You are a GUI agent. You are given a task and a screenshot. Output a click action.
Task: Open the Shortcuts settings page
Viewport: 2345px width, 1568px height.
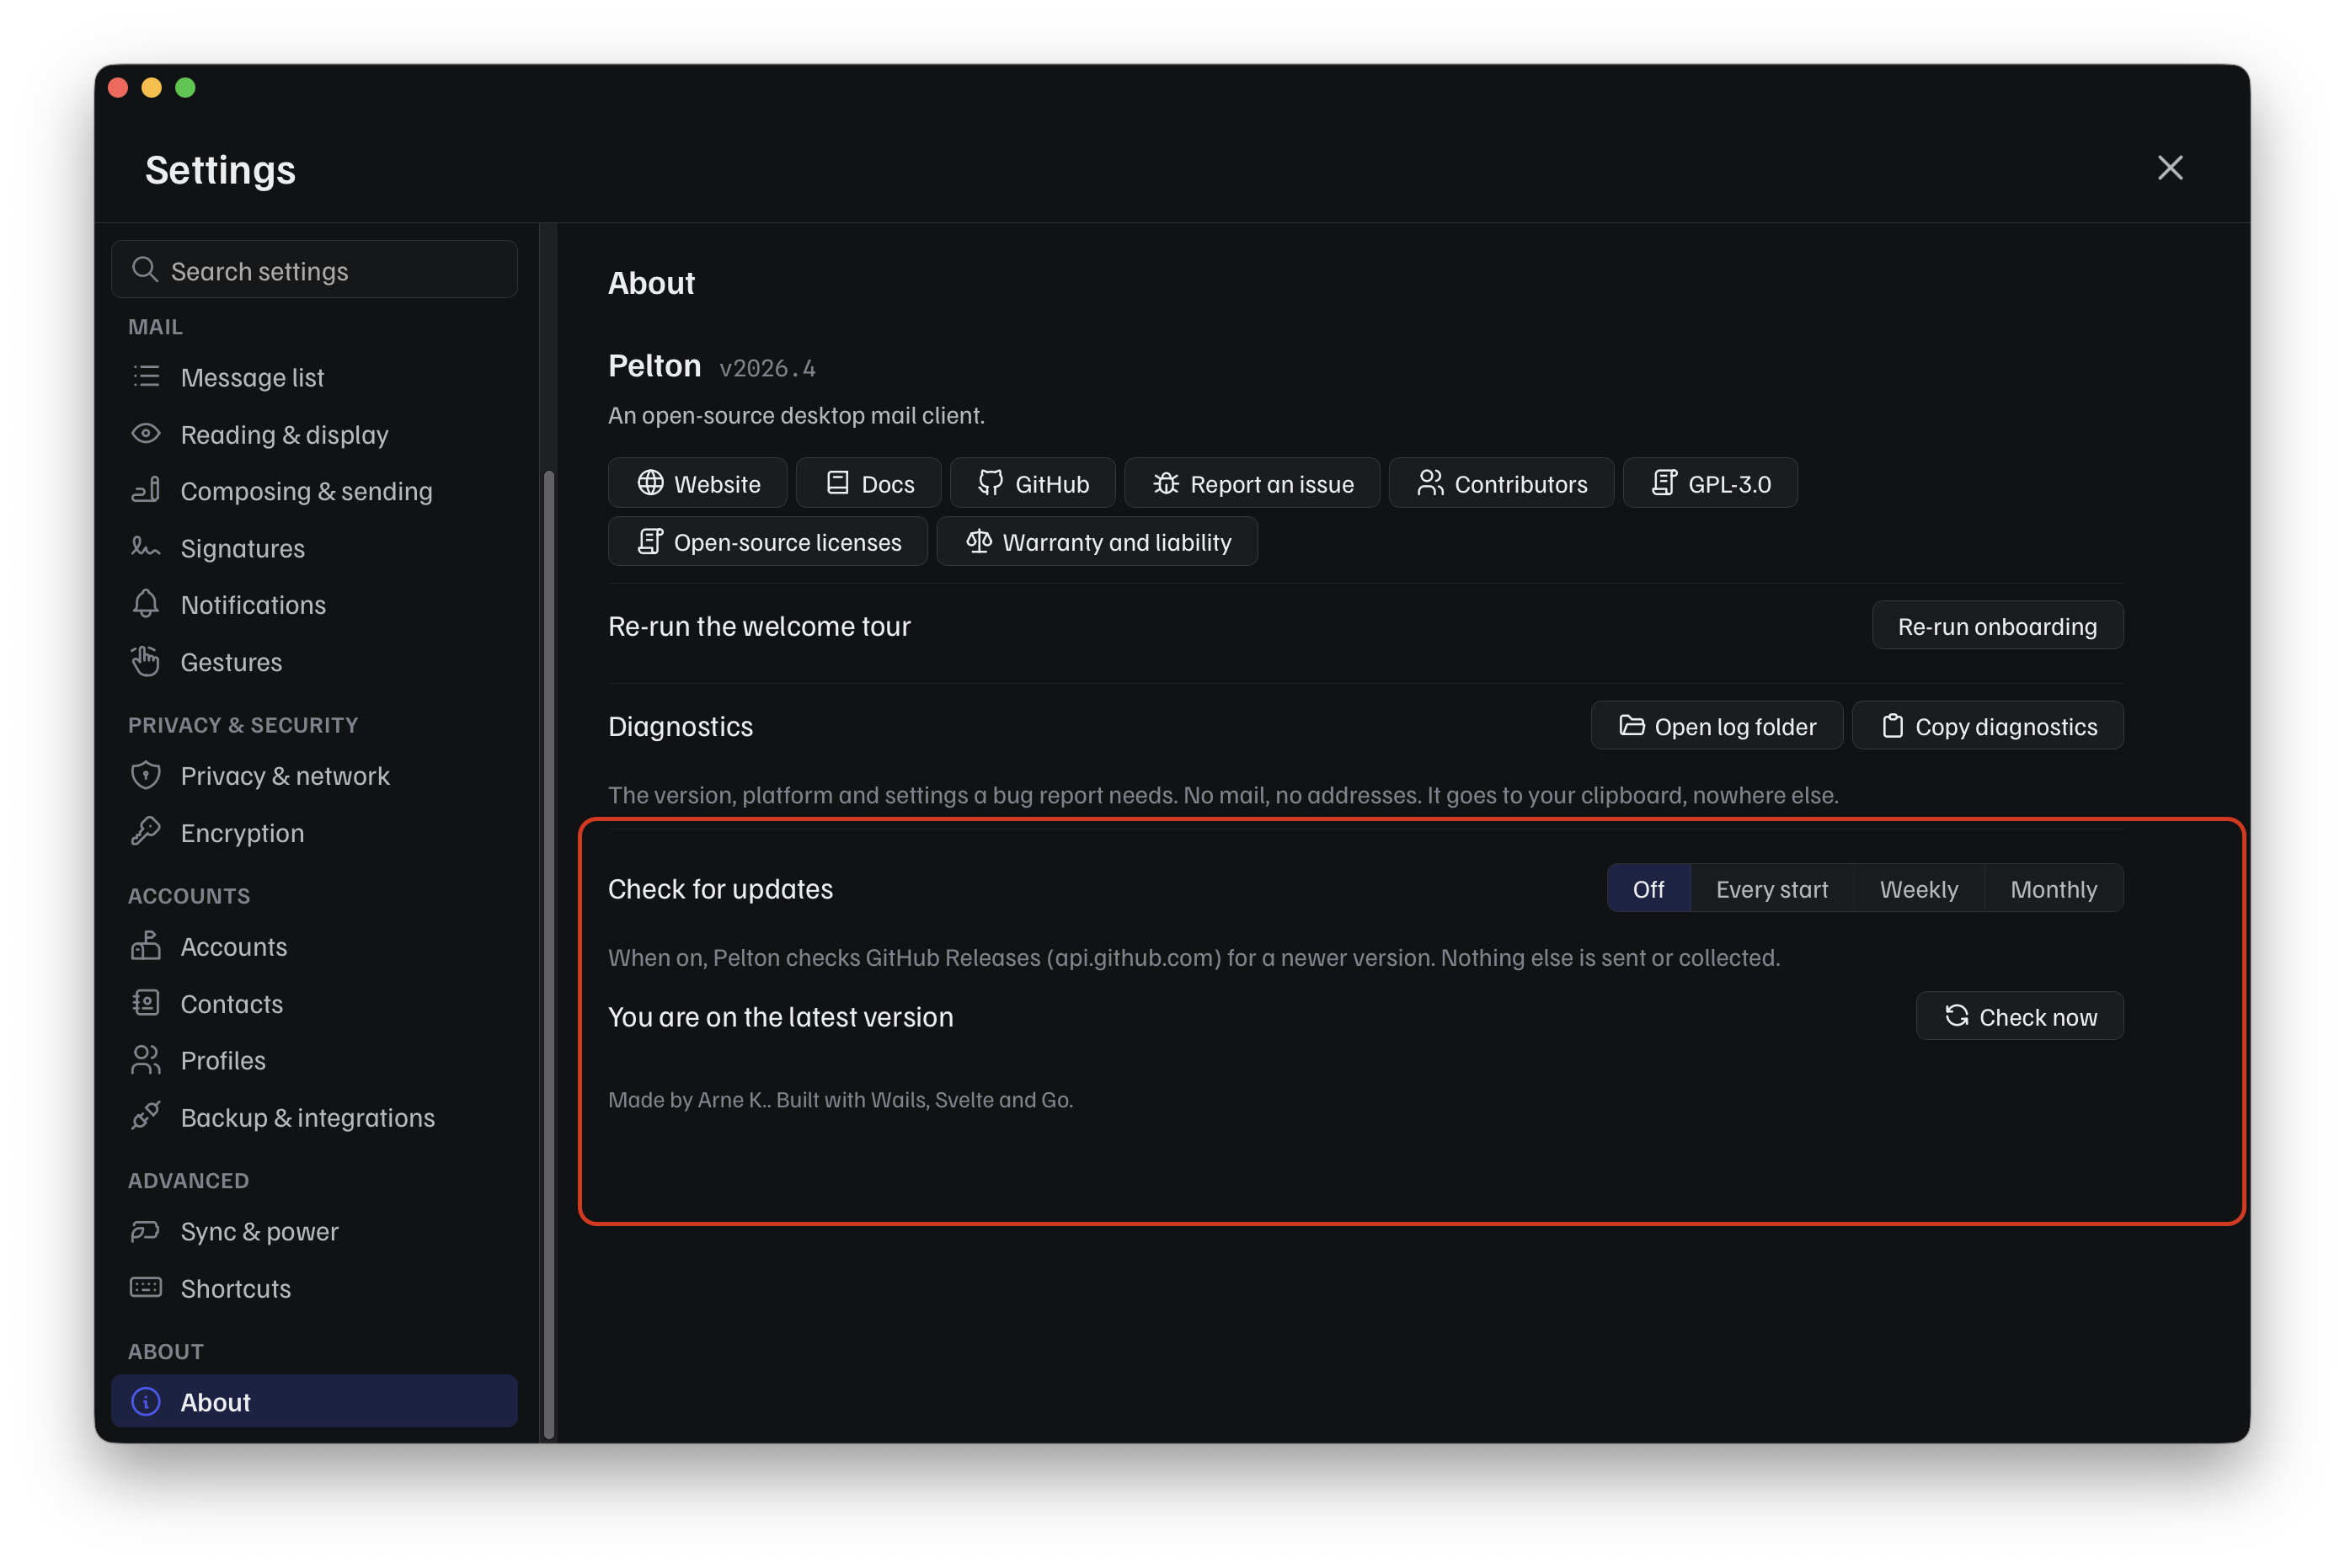(x=314, y=1288)
